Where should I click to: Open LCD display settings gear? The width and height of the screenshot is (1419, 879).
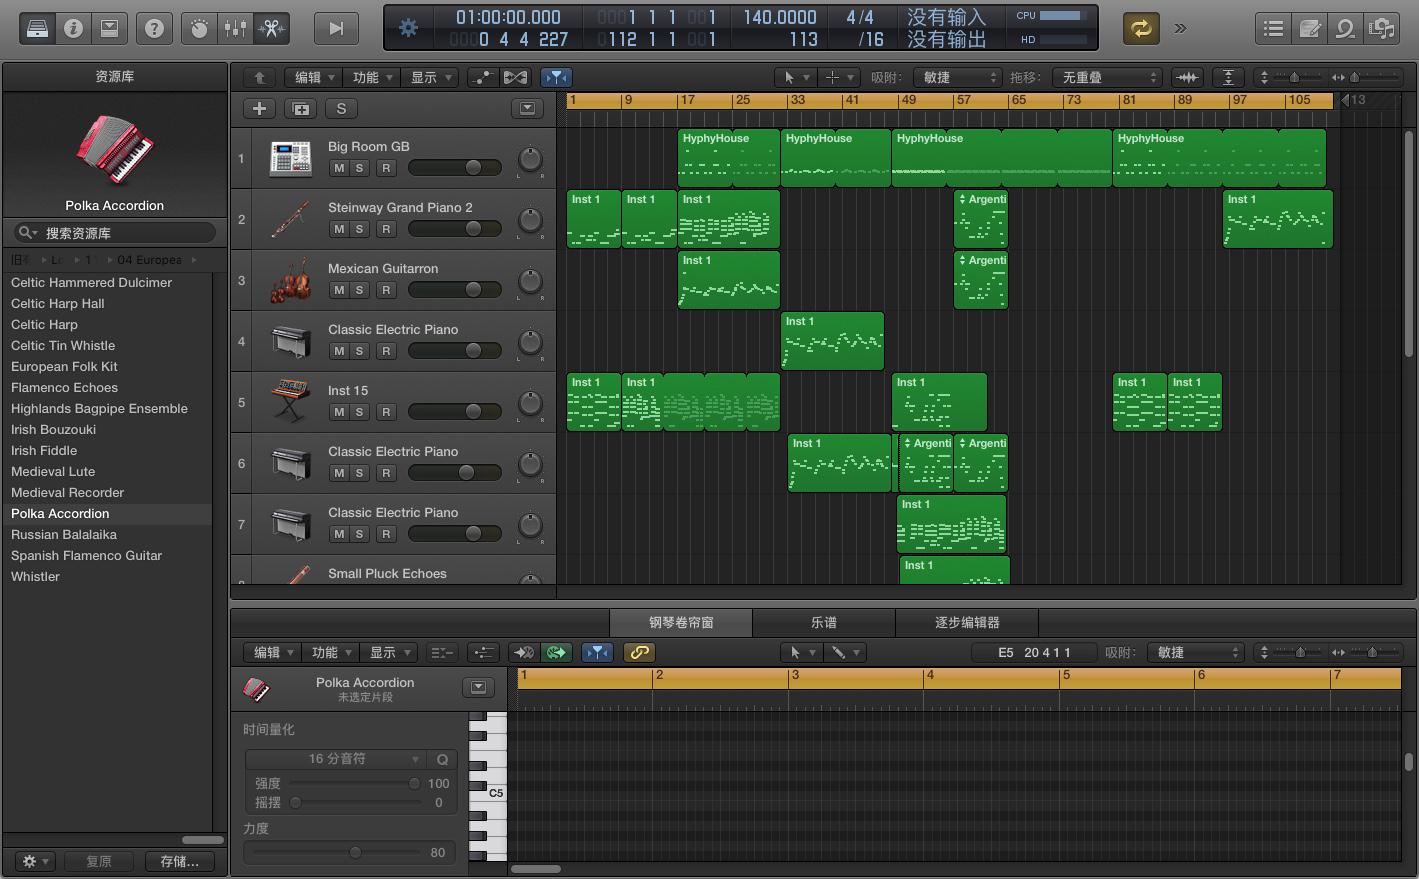[408, 28]
